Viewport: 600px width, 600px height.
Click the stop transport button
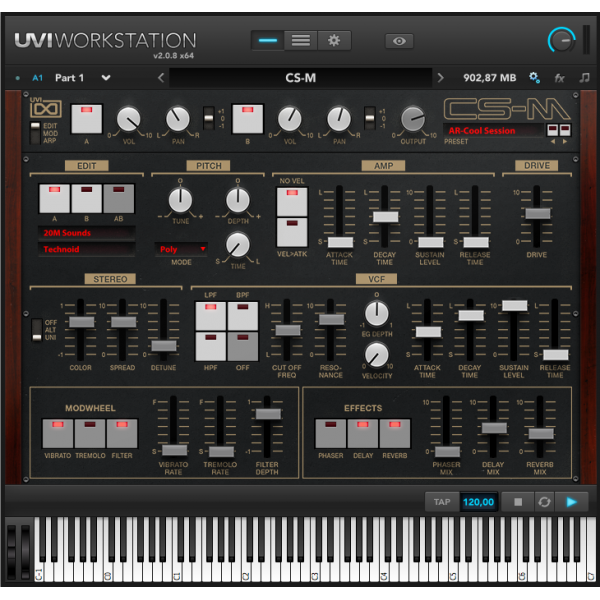[x=518, y=502]
